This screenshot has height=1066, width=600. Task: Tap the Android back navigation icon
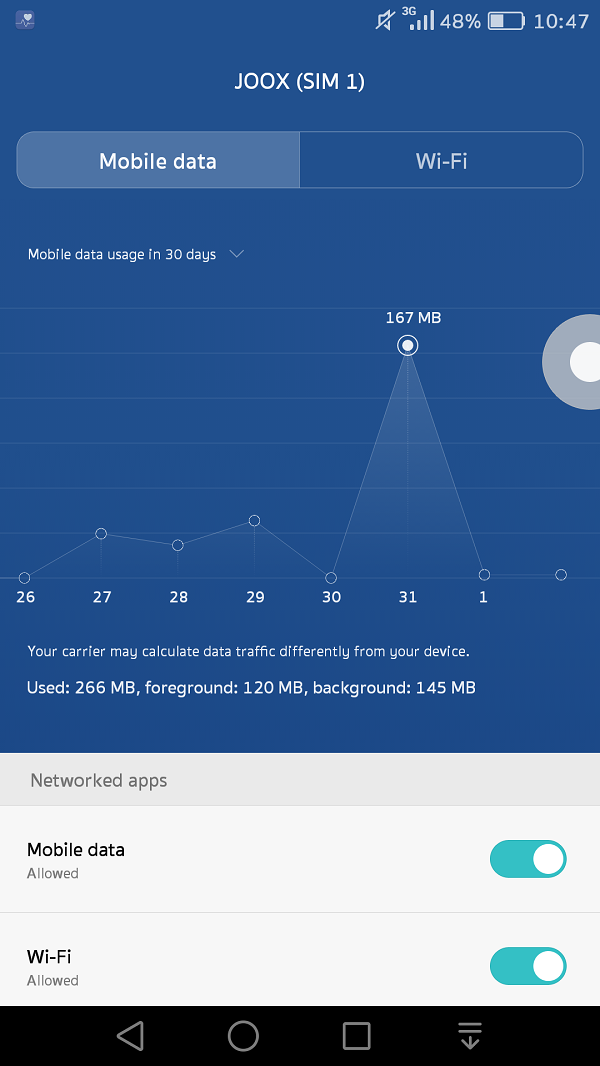[130, 1036]
